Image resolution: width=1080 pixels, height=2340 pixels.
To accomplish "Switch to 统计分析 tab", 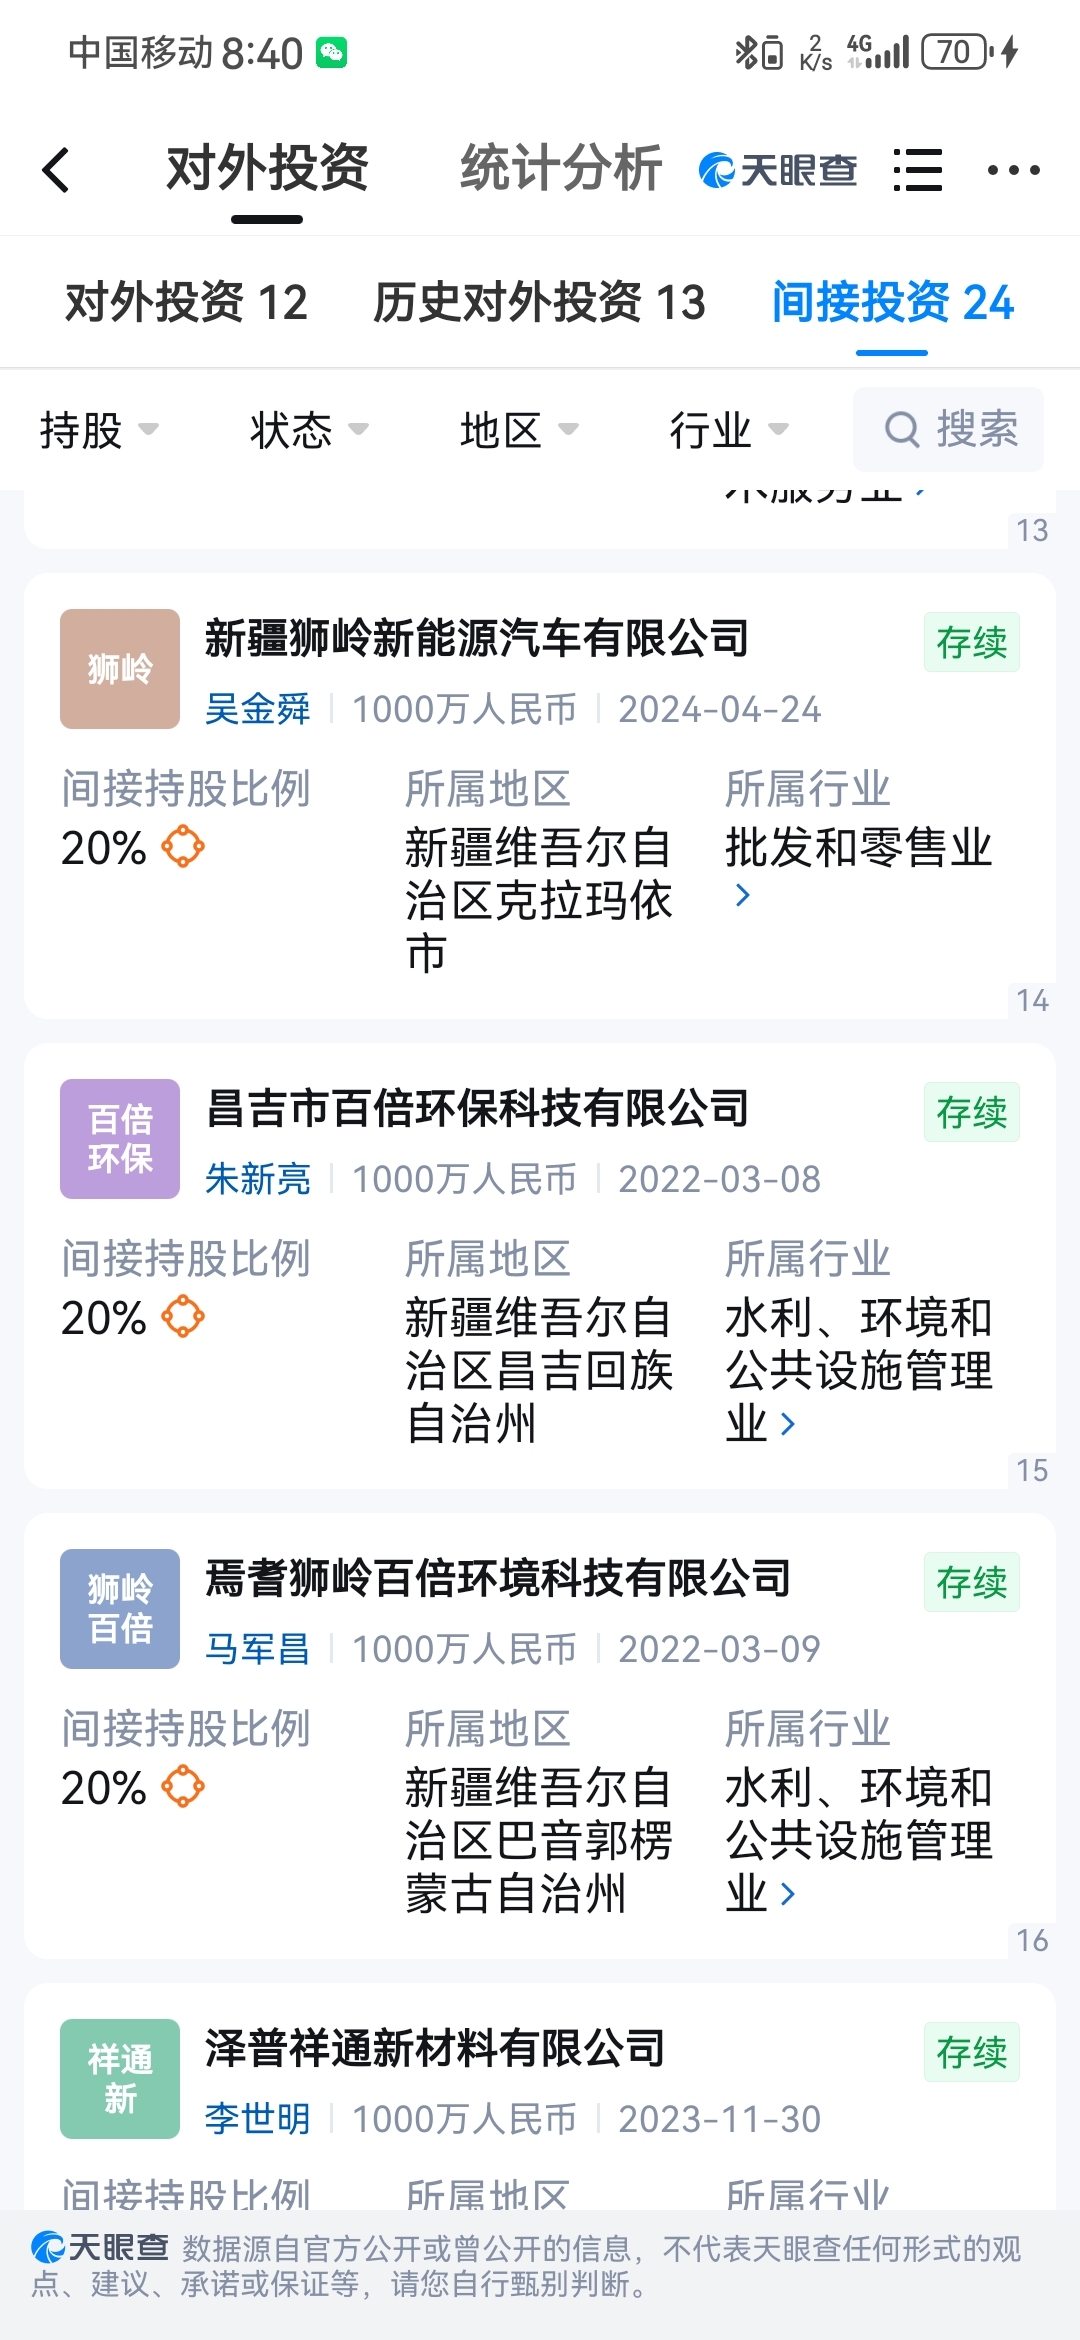I will (561, 168).
